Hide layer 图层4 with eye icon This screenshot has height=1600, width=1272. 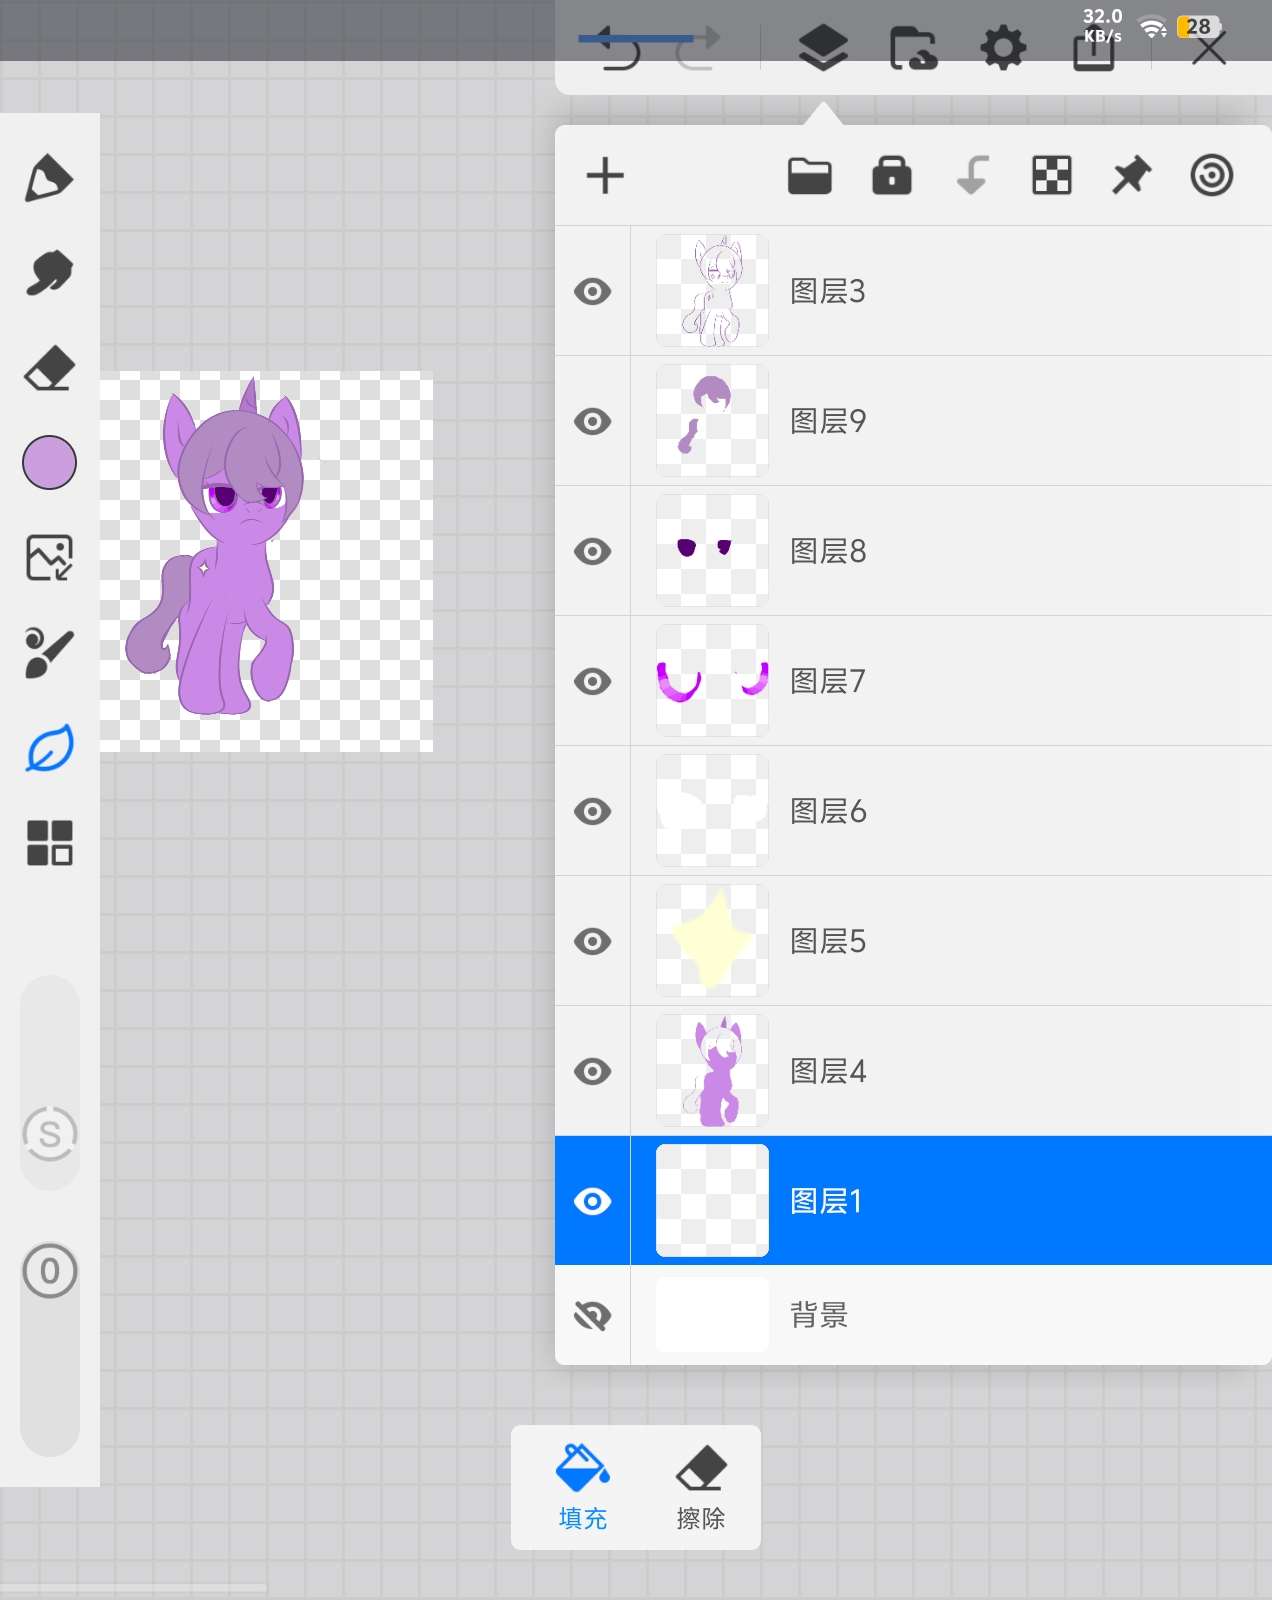pyautogui.click(x=593, y=1071)
